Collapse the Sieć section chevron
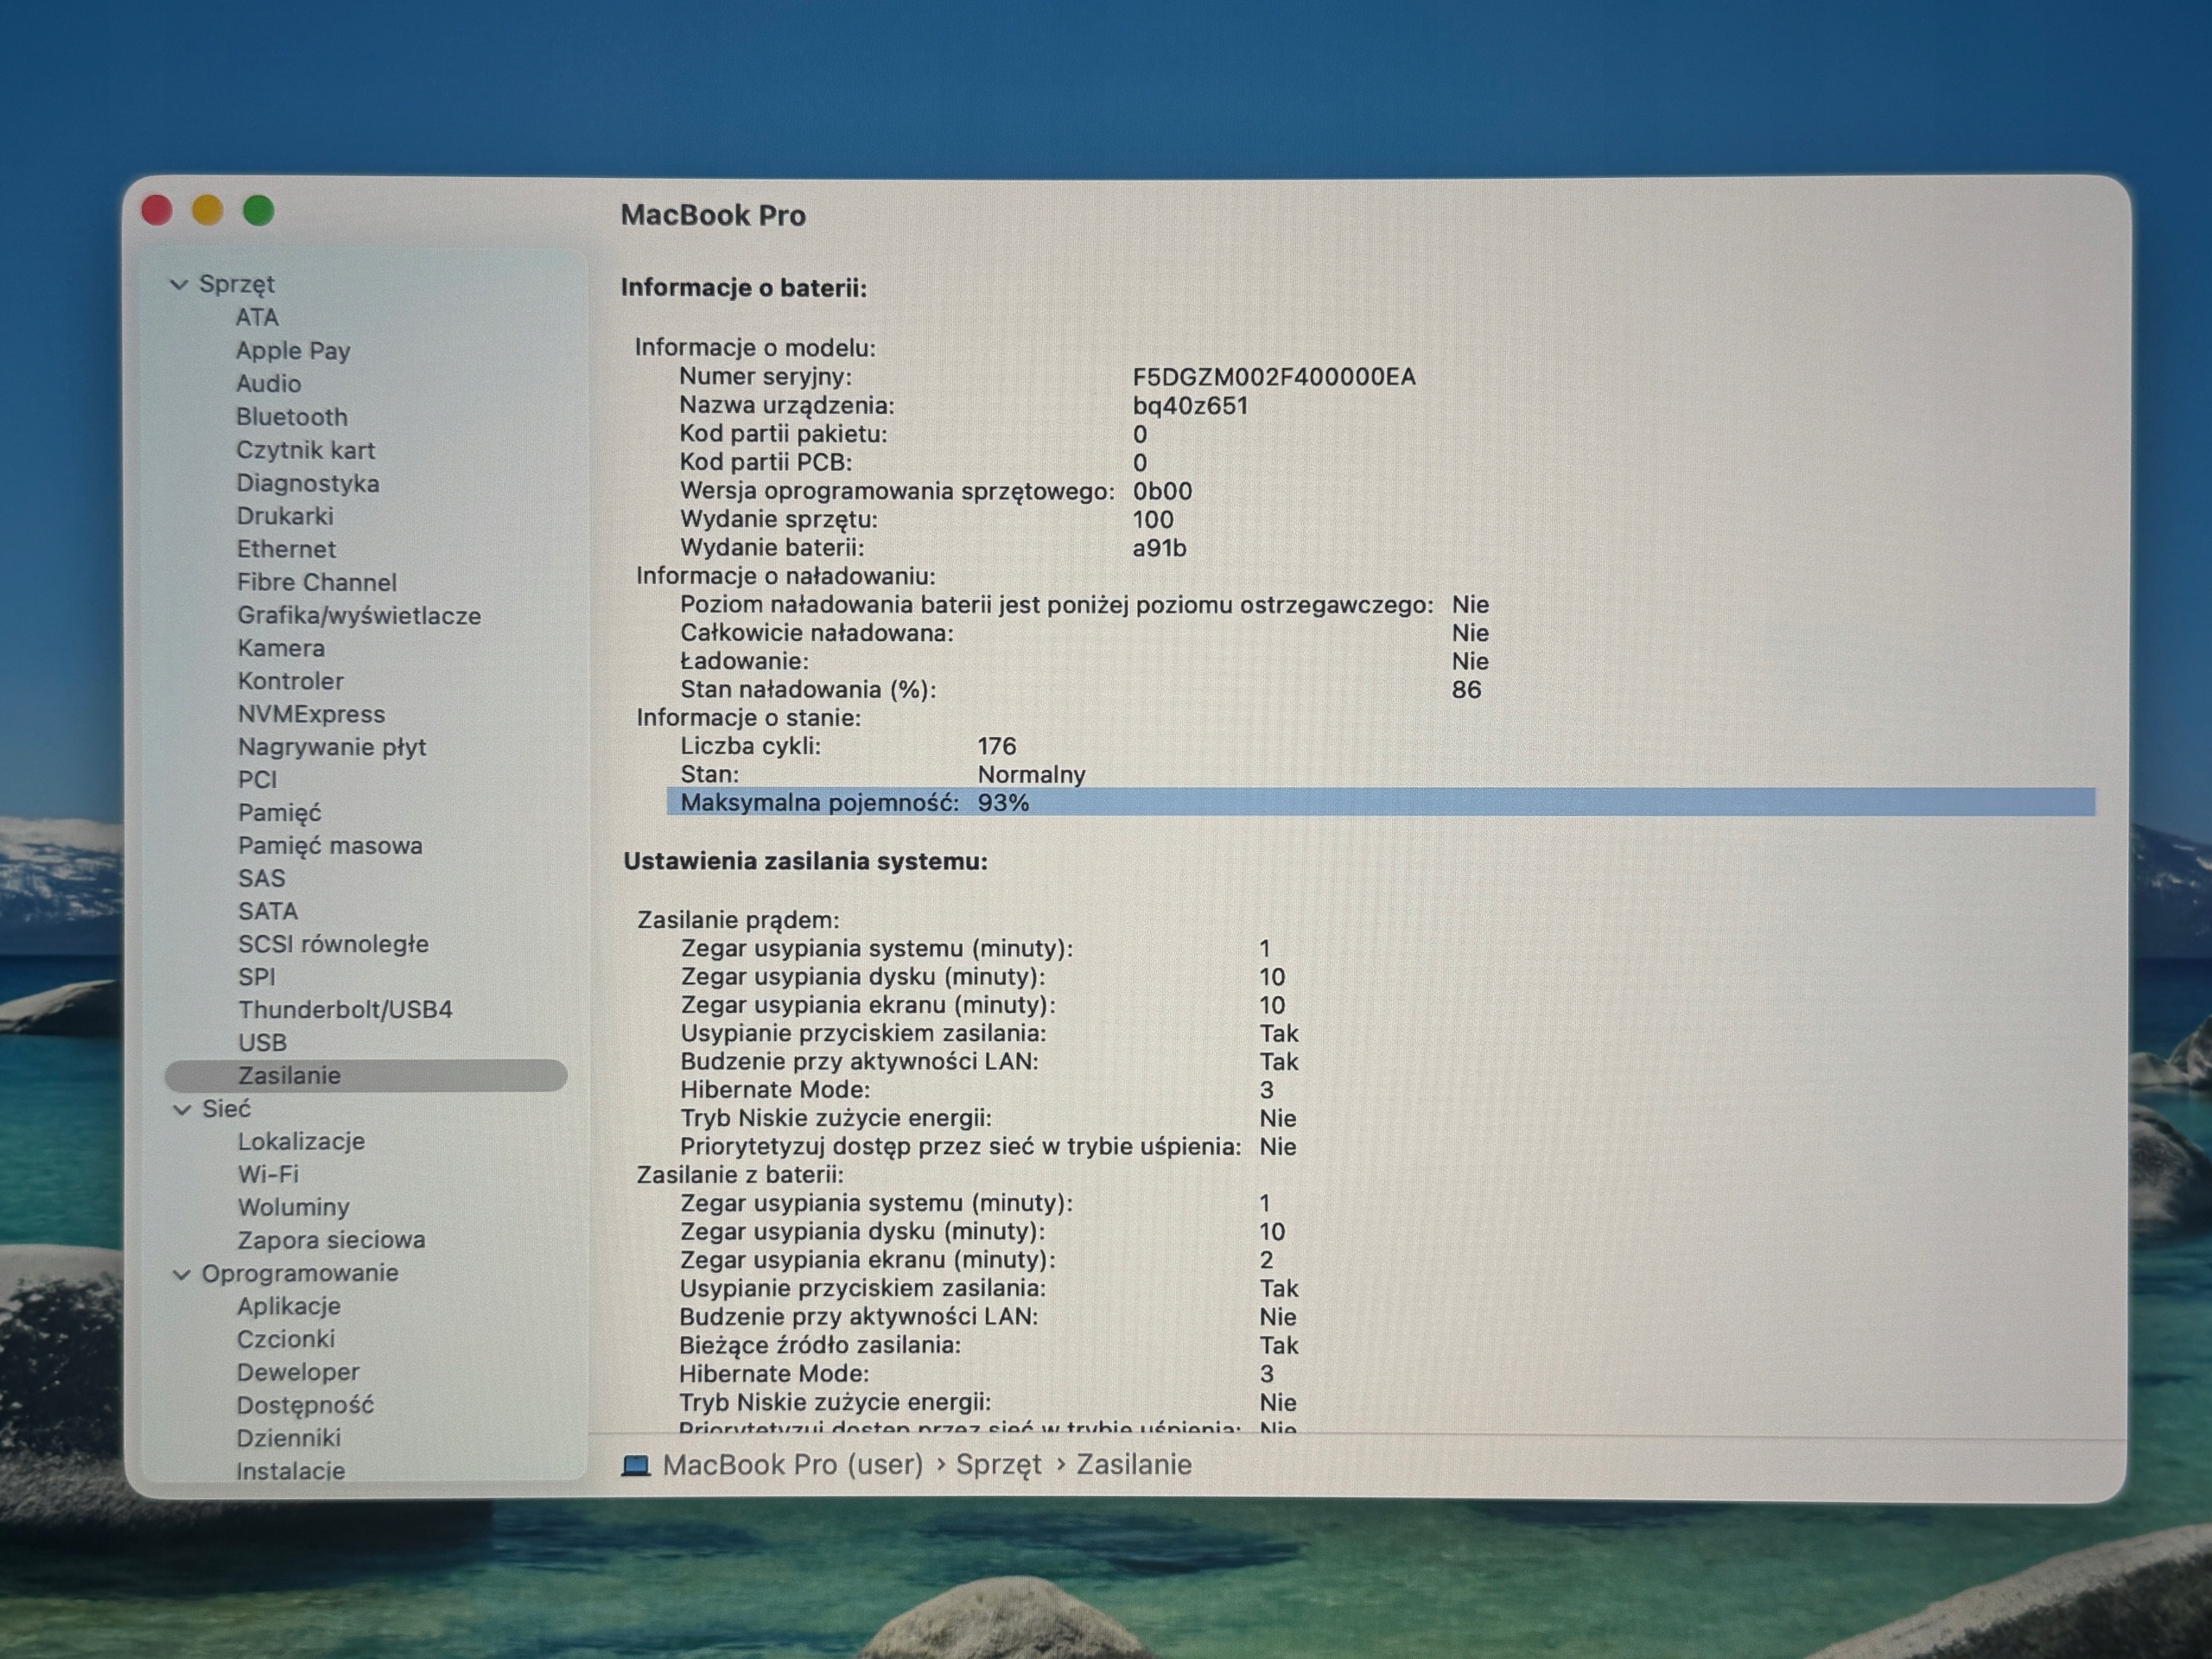2212x1659 pixels. click(182, 1110)
